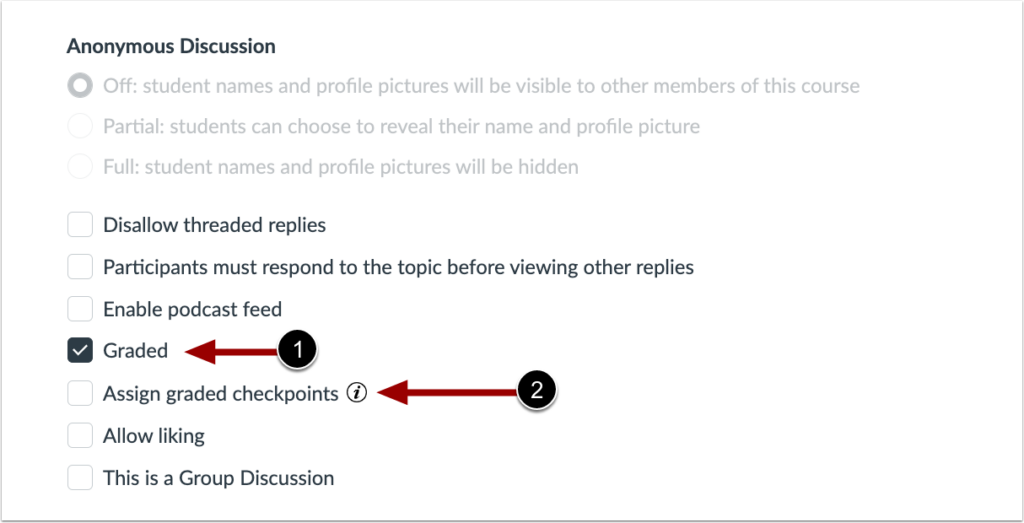1024x523 pixels.
Task: Click the info icon beside Assign graded checkpoints
Action: (x=356, y=393)
